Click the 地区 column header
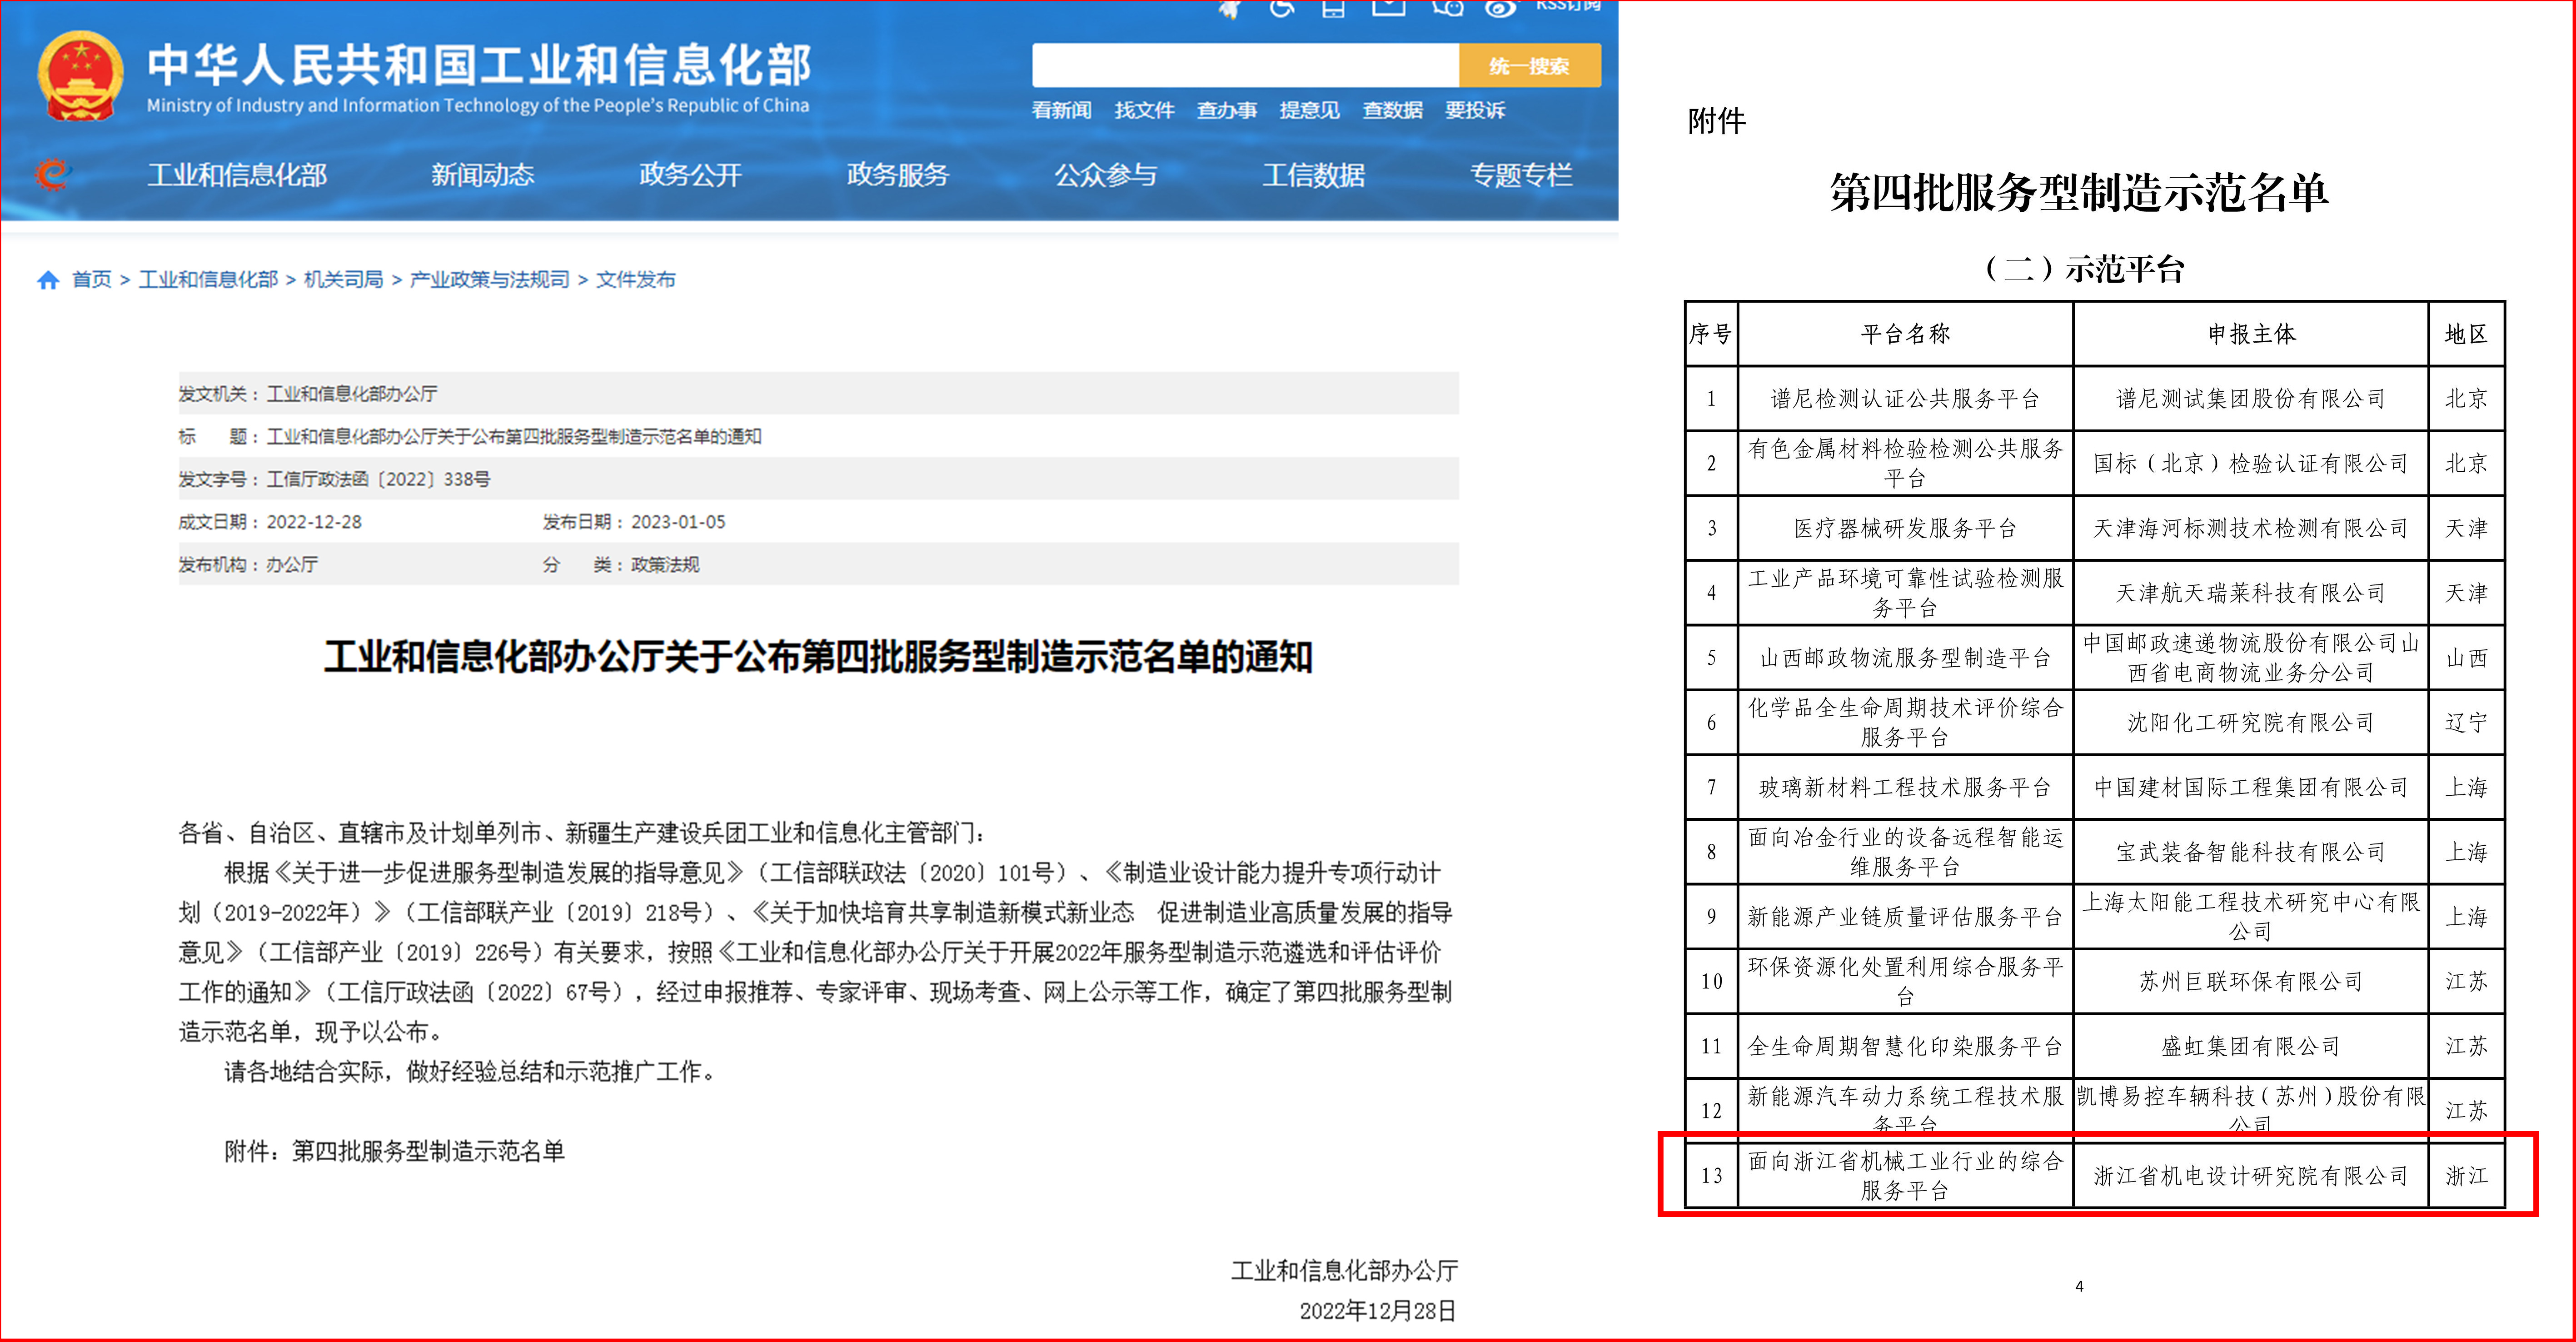 pyautogui.click(x=2466, y=334)
